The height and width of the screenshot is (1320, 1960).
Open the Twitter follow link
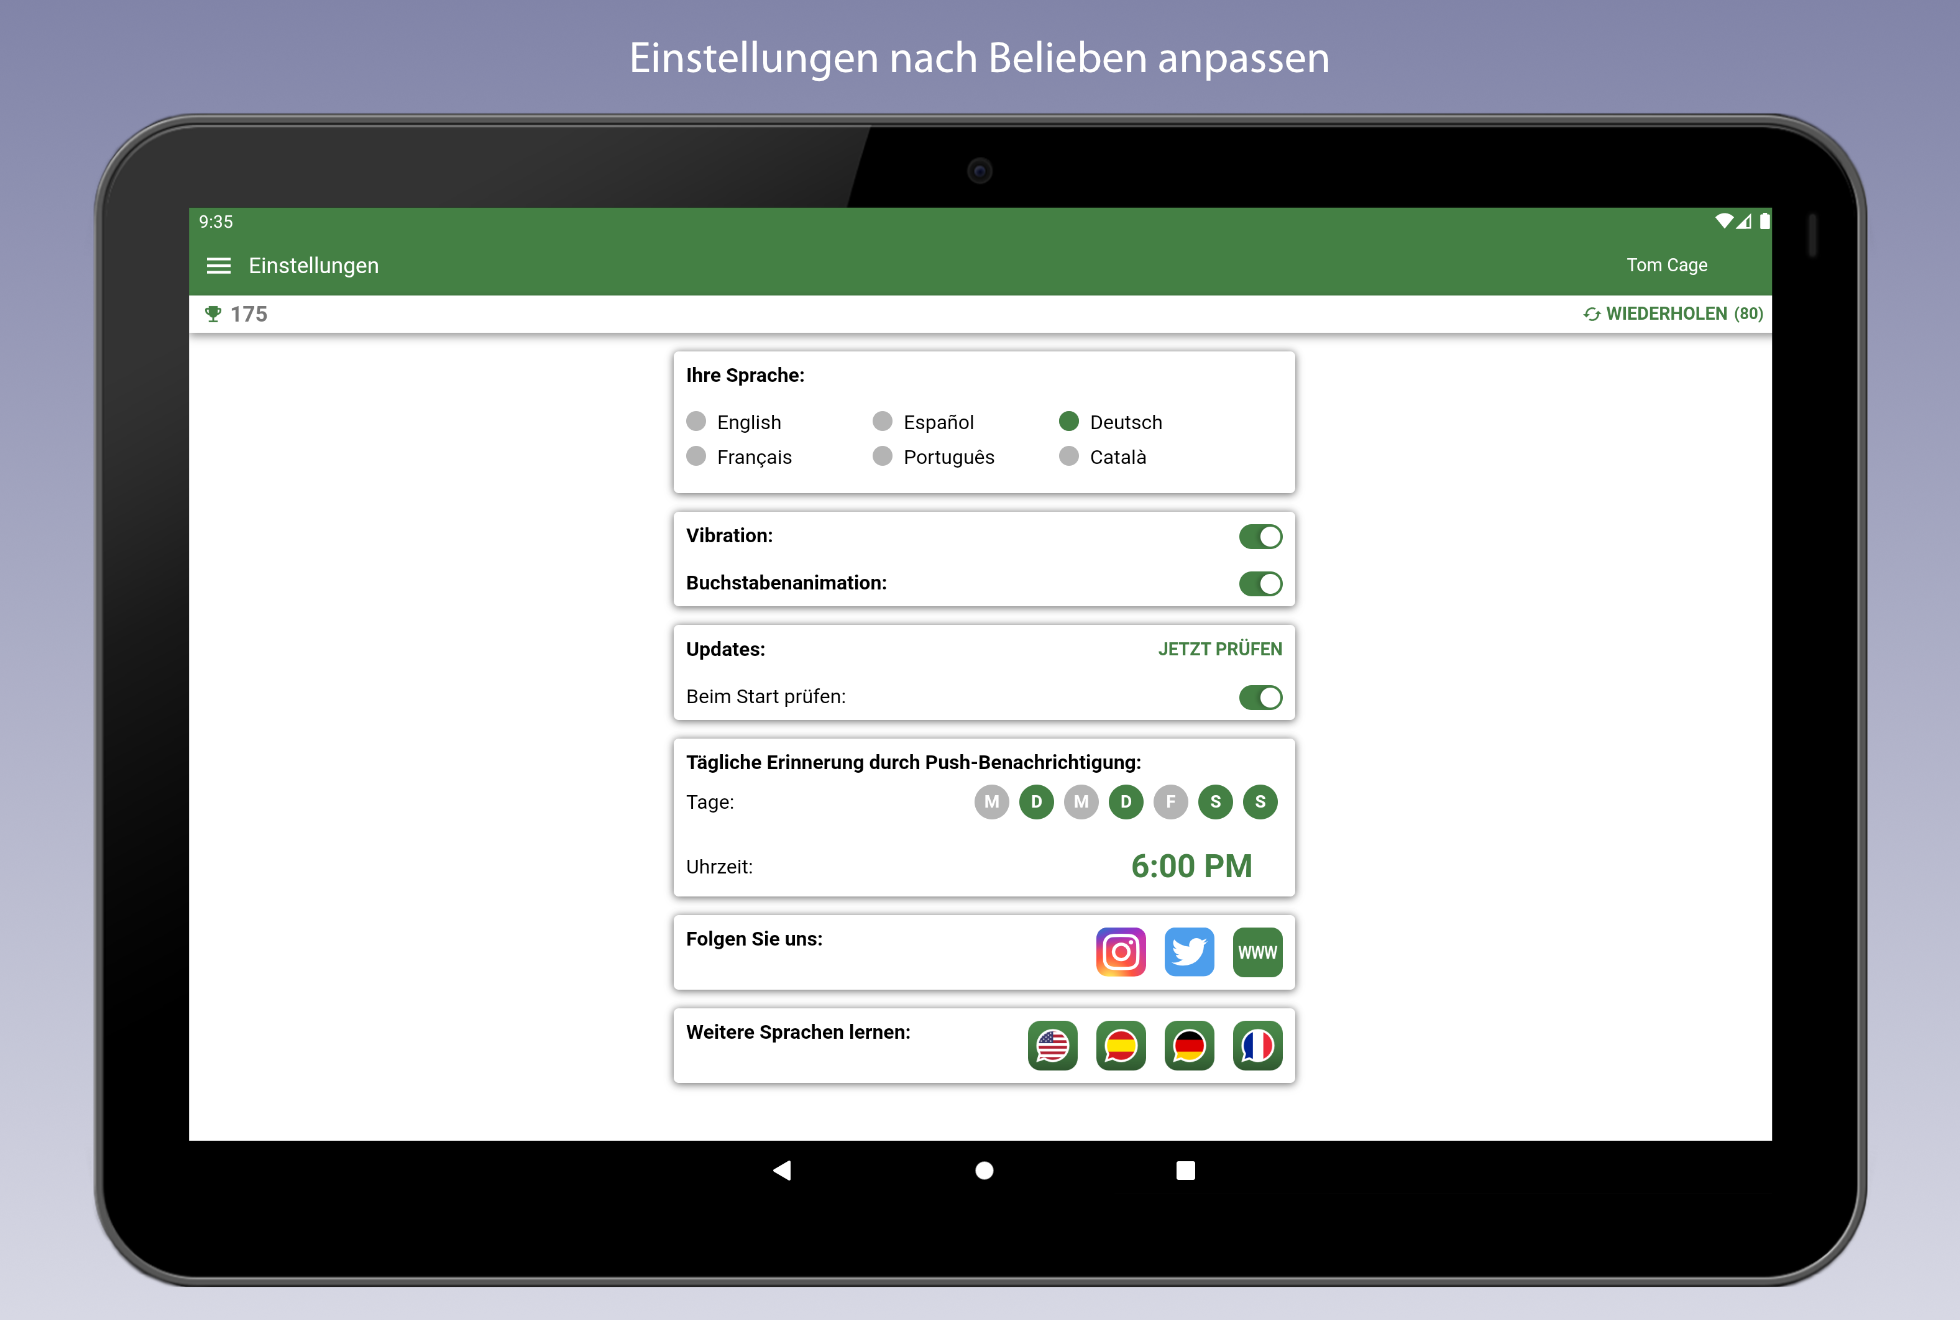1189,952
